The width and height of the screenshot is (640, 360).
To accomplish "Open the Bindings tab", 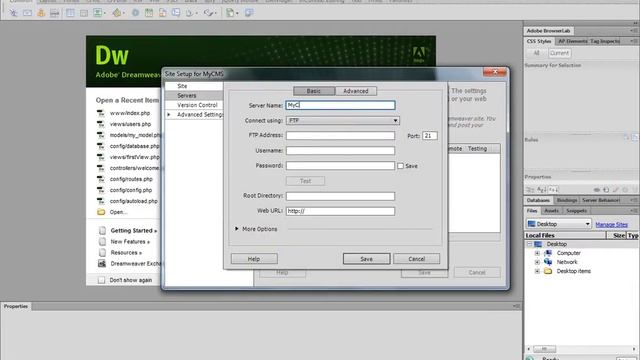I will point(567,200).
